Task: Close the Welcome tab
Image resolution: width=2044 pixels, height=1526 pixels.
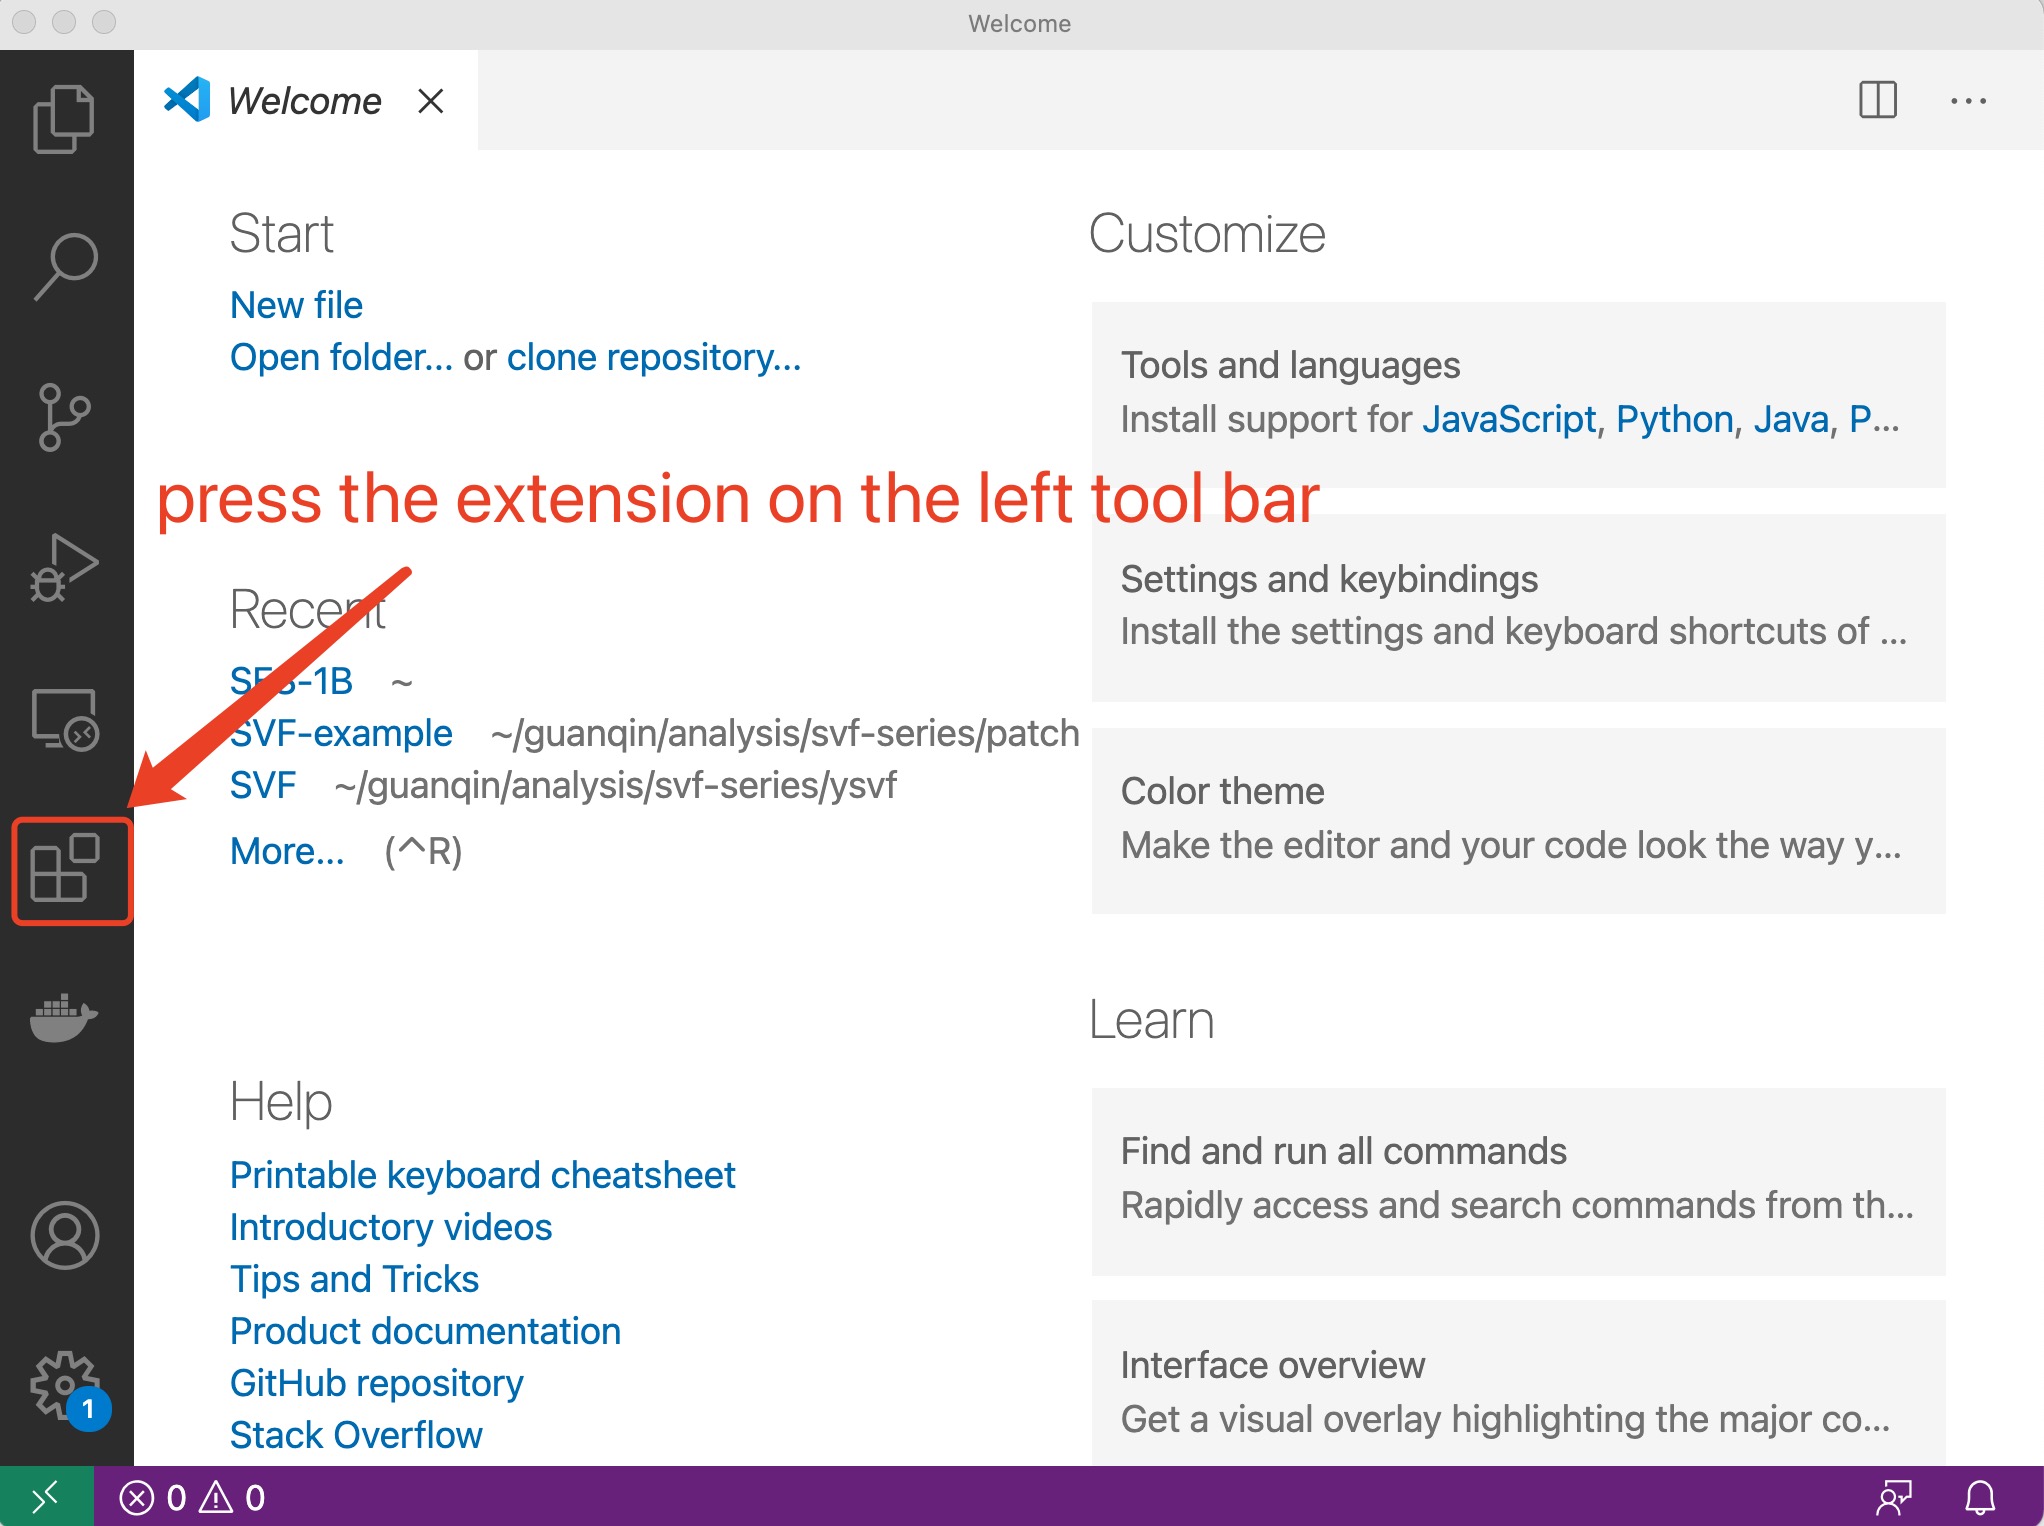Action: coord(431,101)
